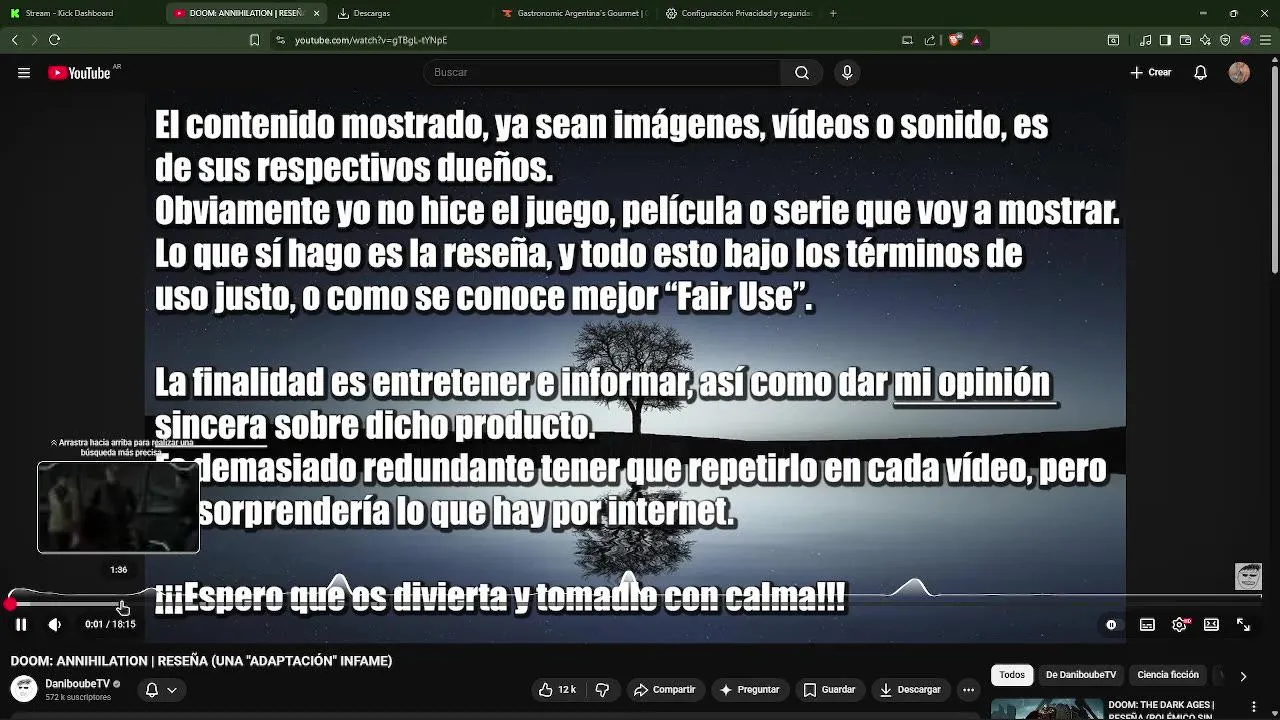Go to YouTube home via logo

pos(80,72)
